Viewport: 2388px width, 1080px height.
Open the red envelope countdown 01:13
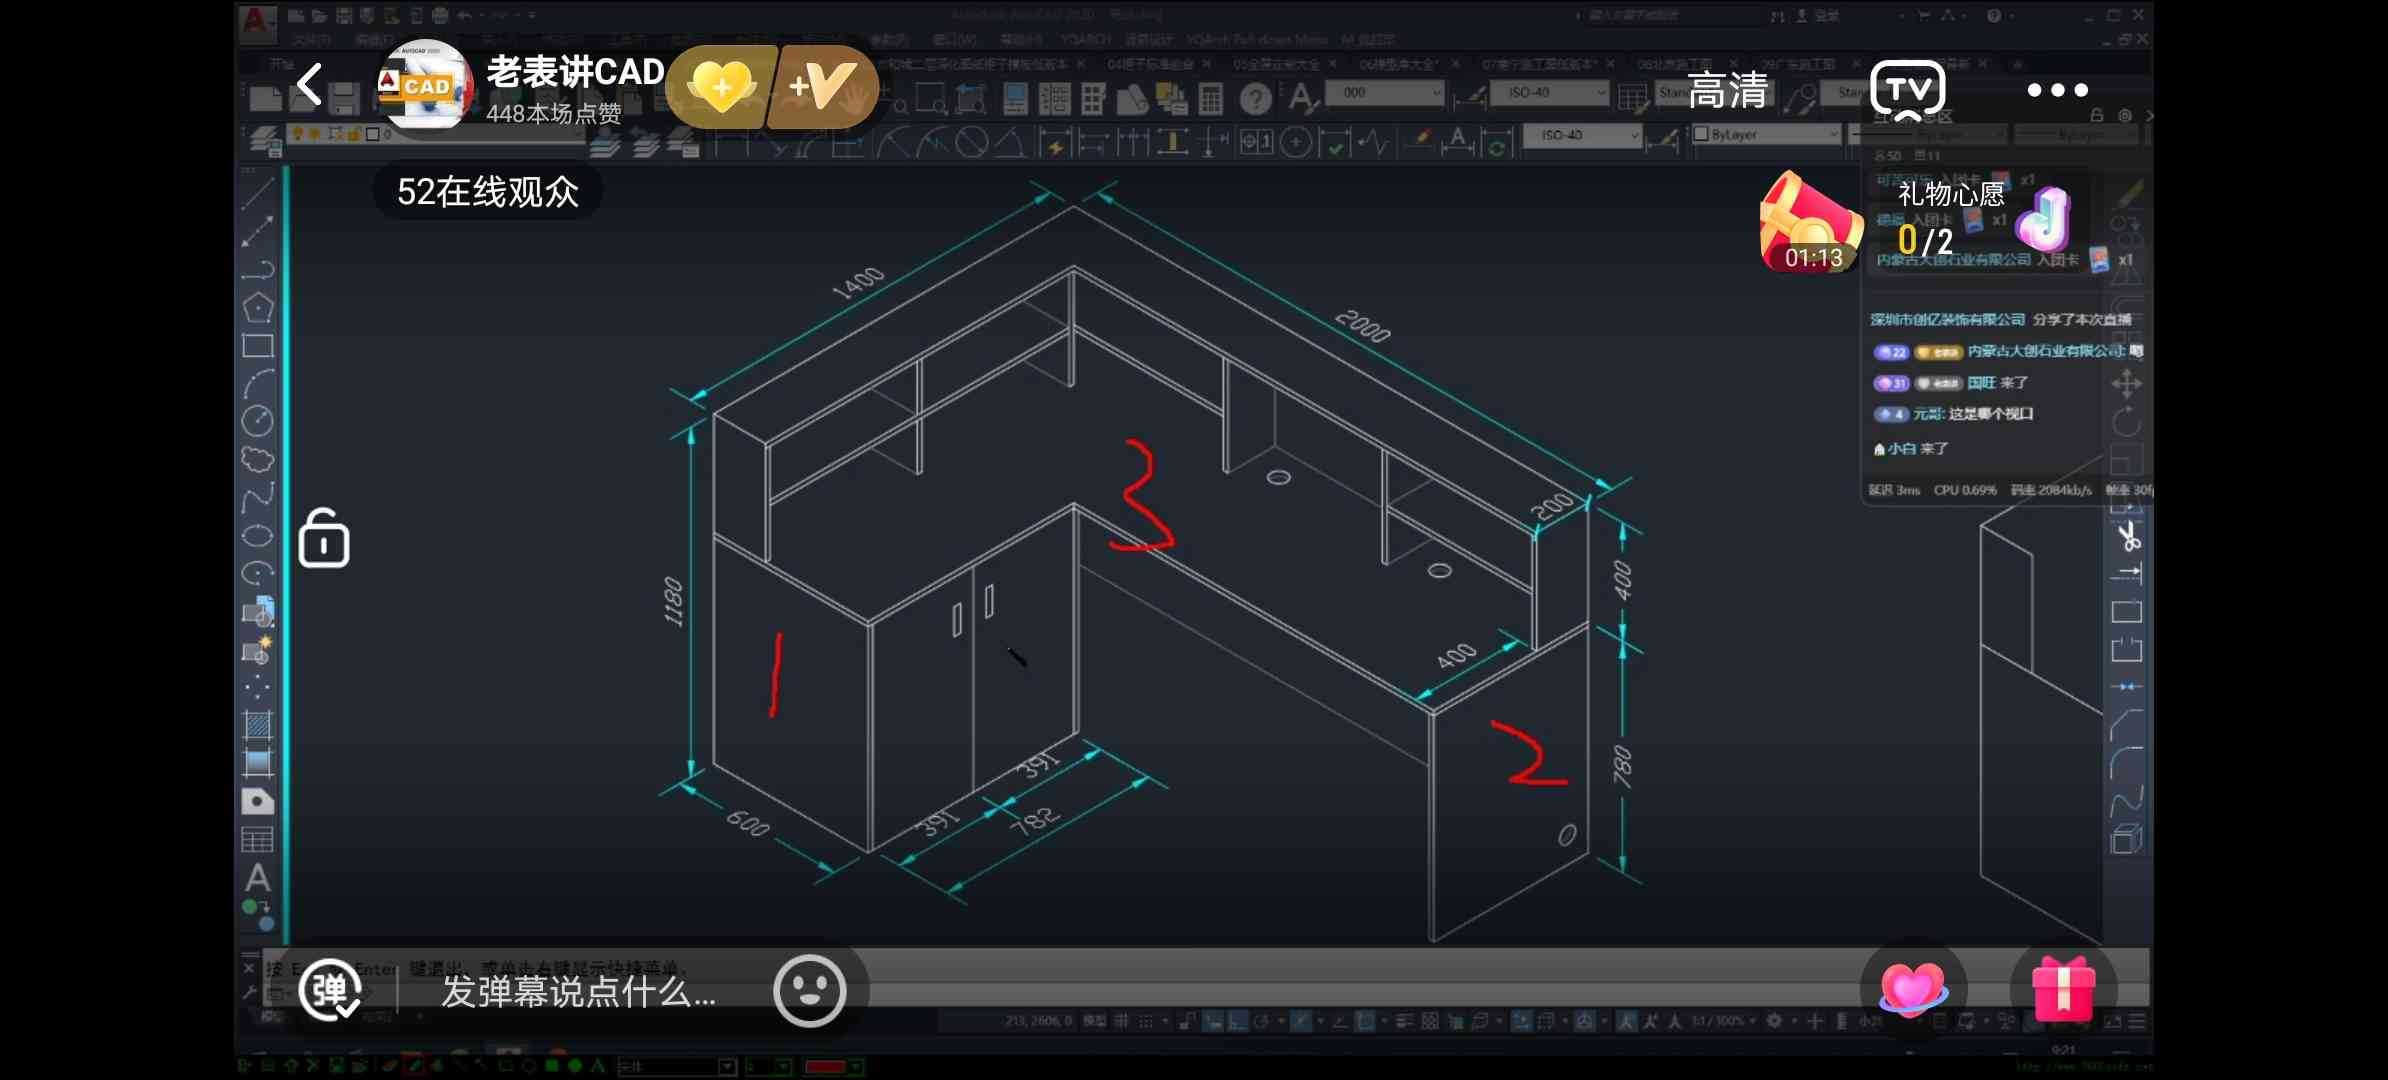point(1811,222)
